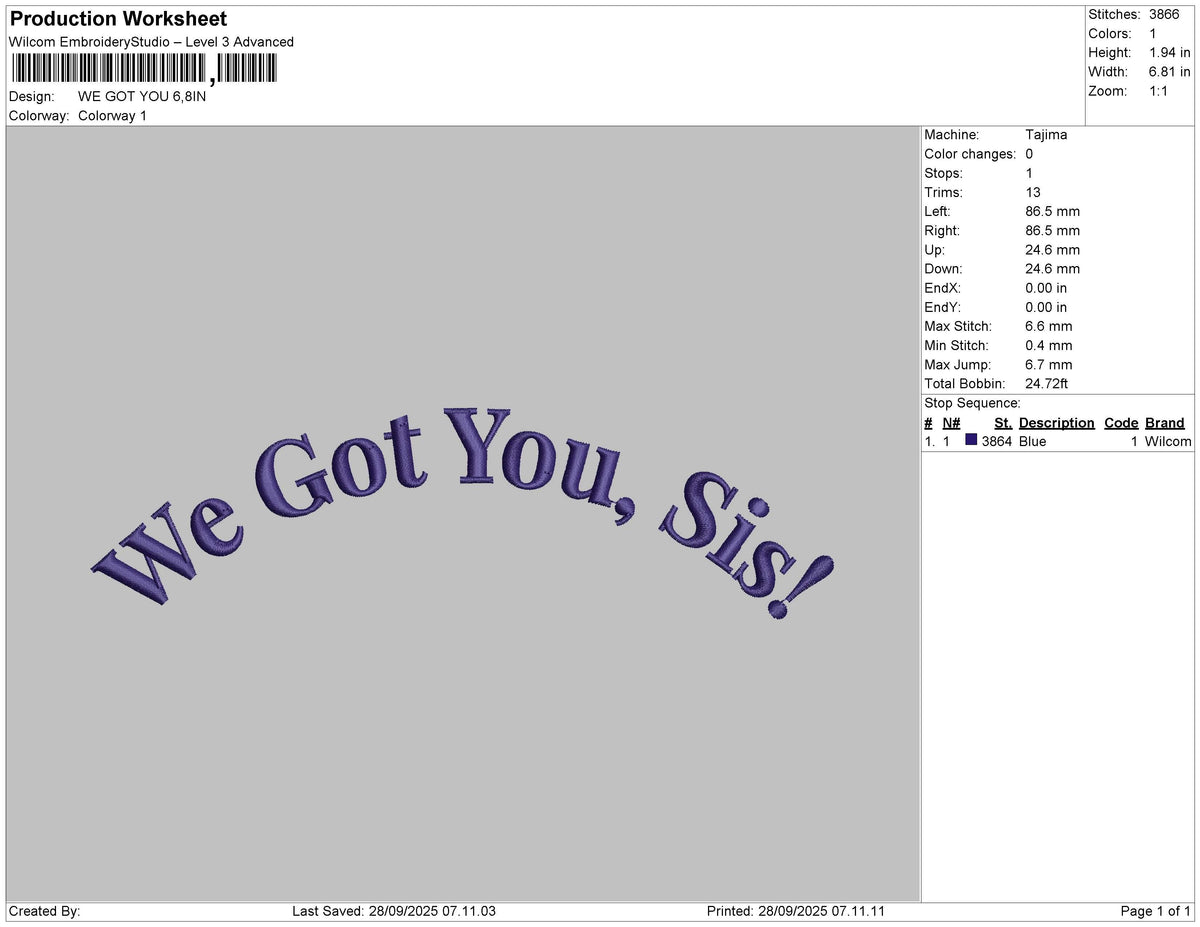Click the stop stitch count 3864
The width and height of the screenshot is (1200, 927).
click(x=997, y=441)
